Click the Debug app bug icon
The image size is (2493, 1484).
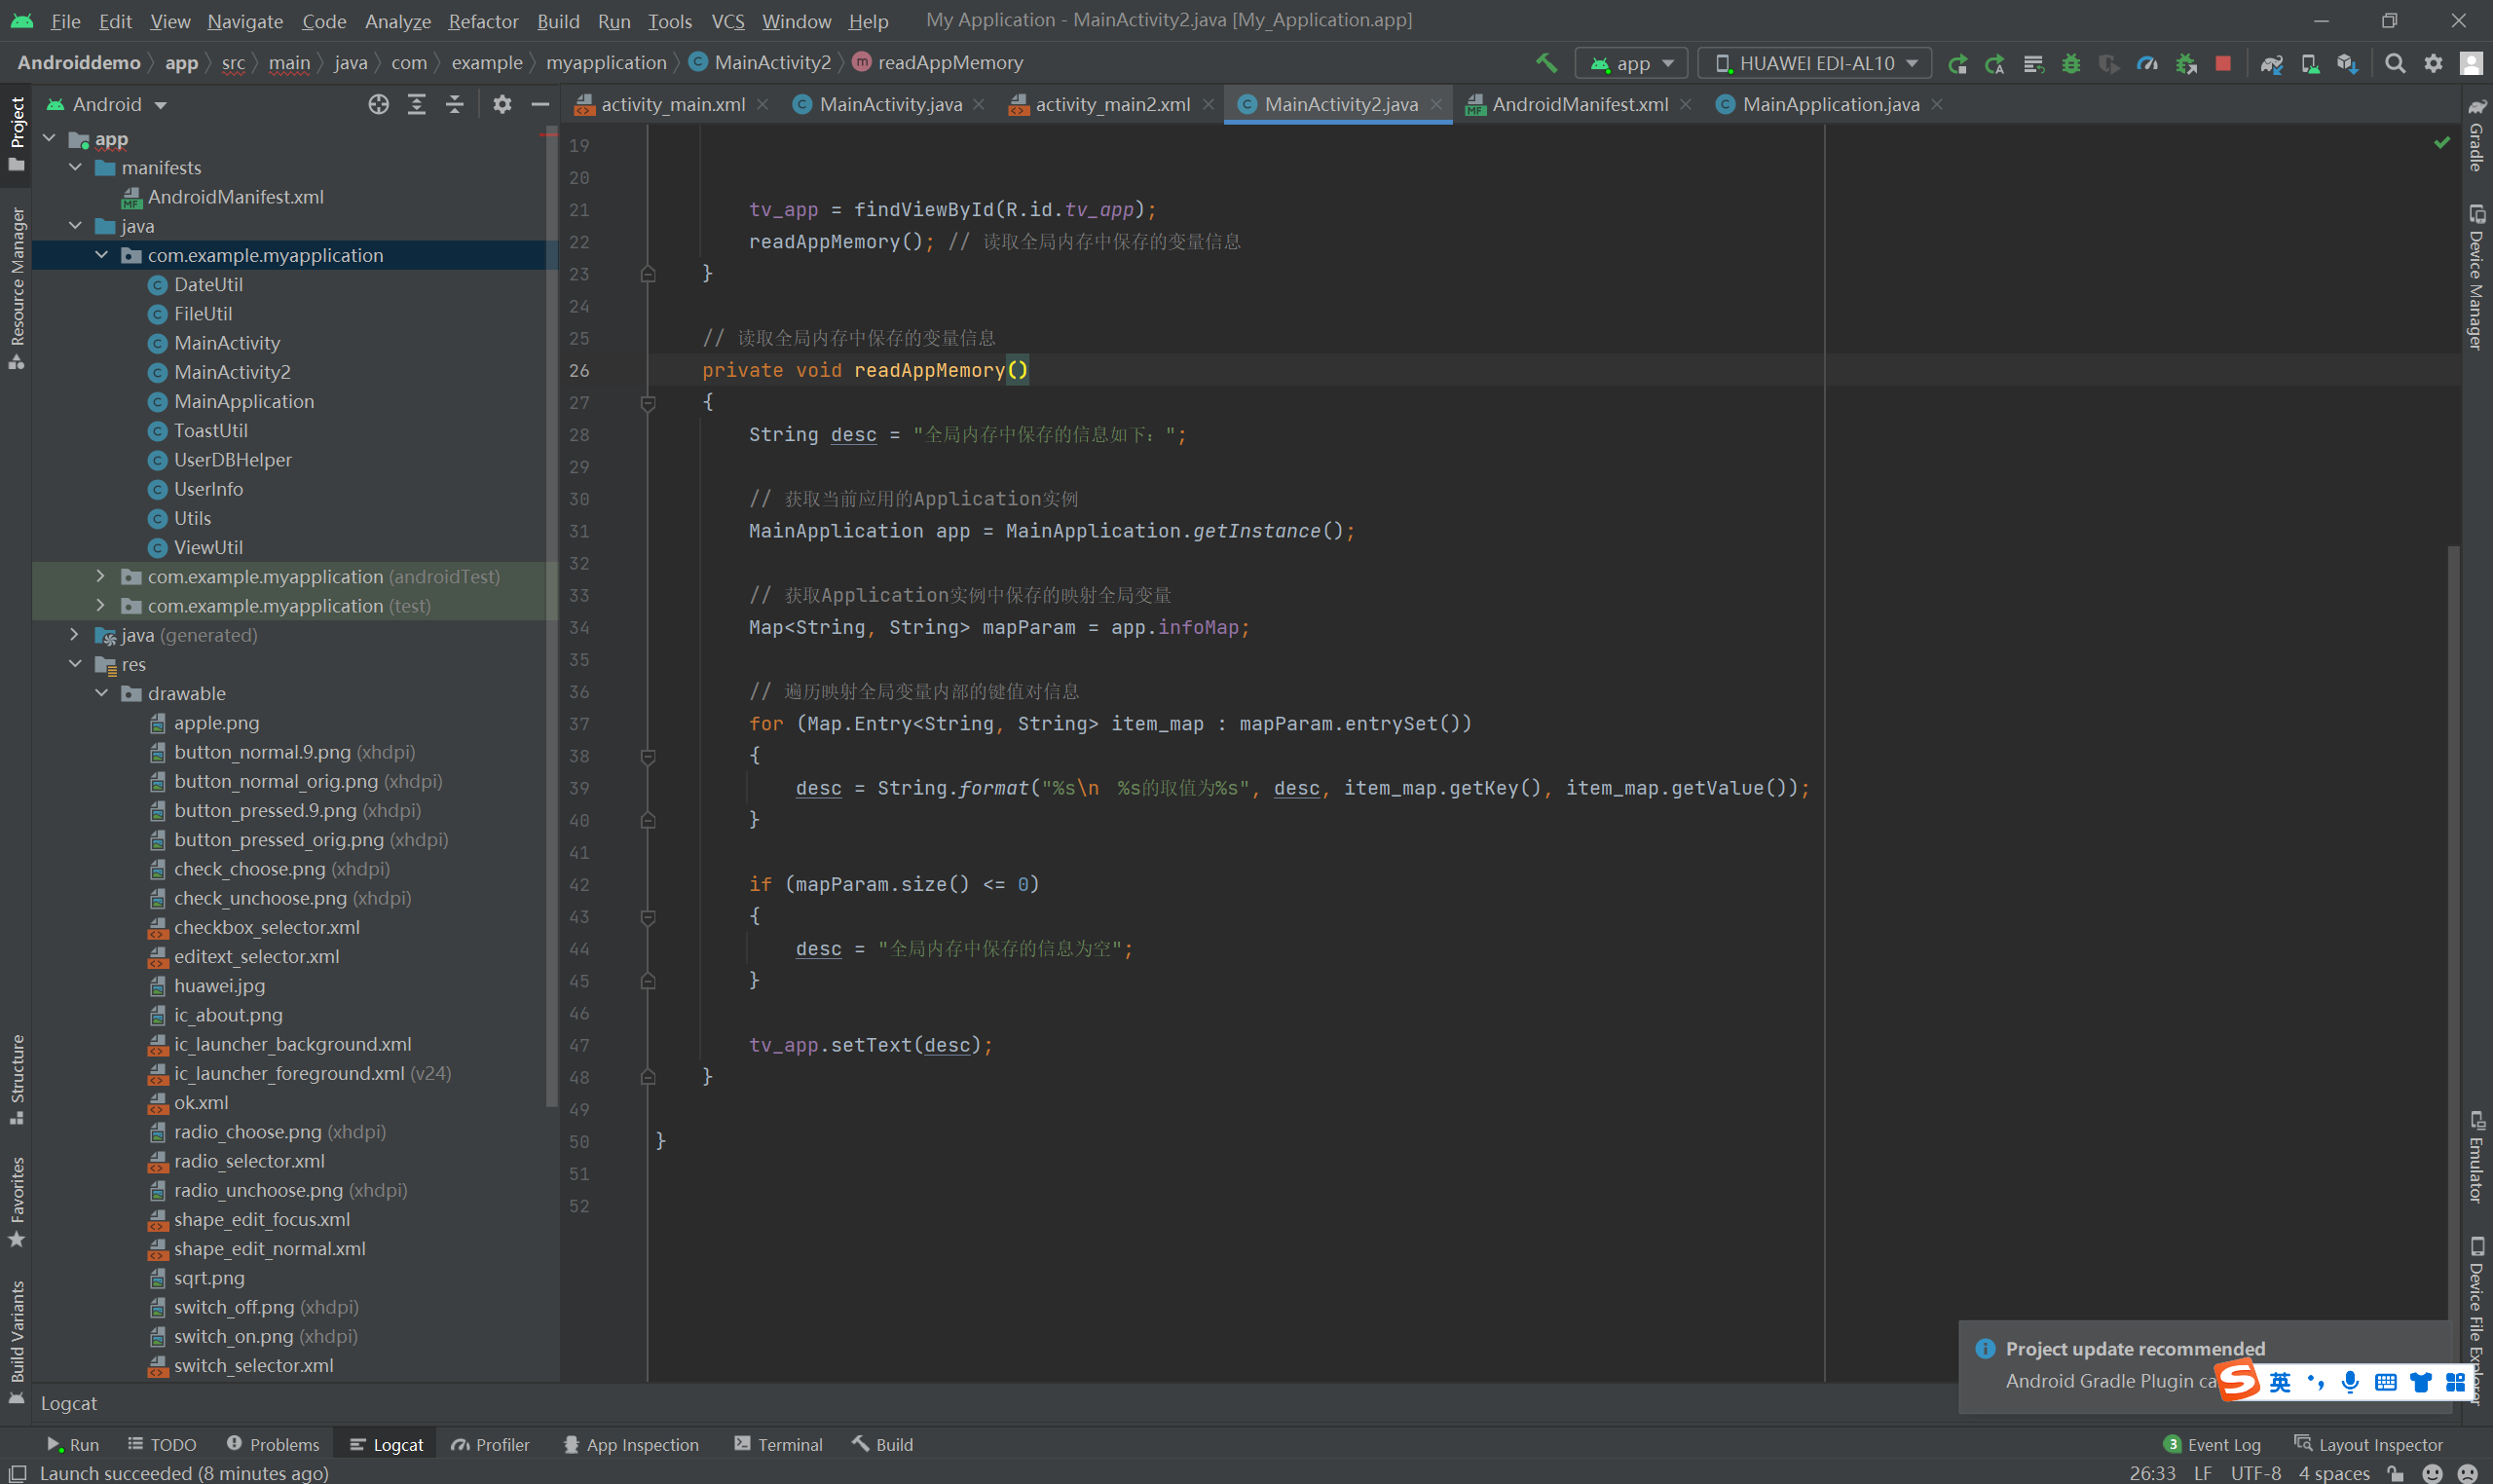(2071, 63)
